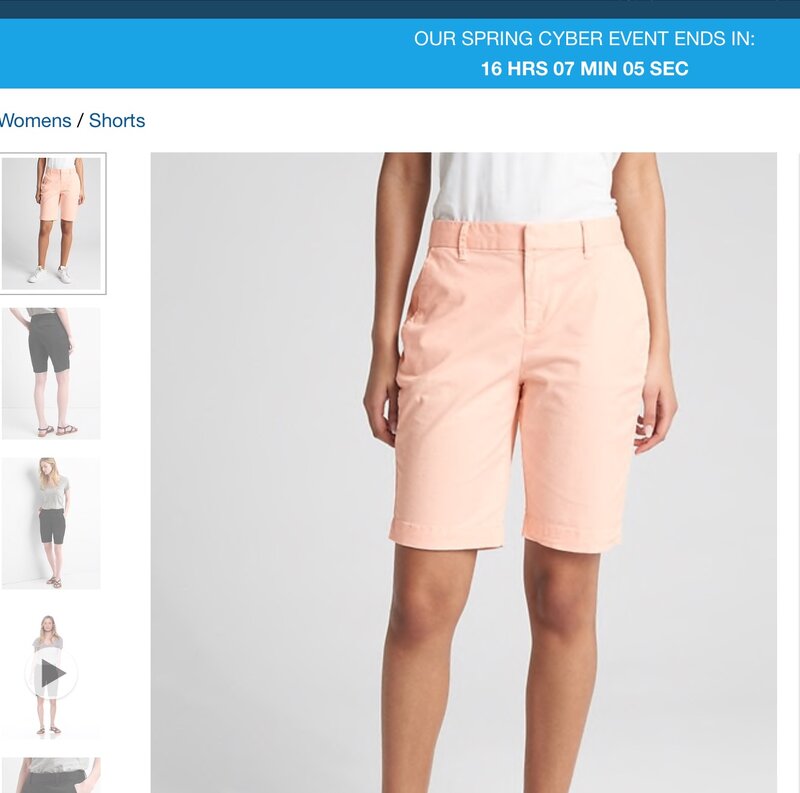Open the Spring Cyber Event banner headline
The height and width of the screenshot is (793, 800).
[584, 39]
